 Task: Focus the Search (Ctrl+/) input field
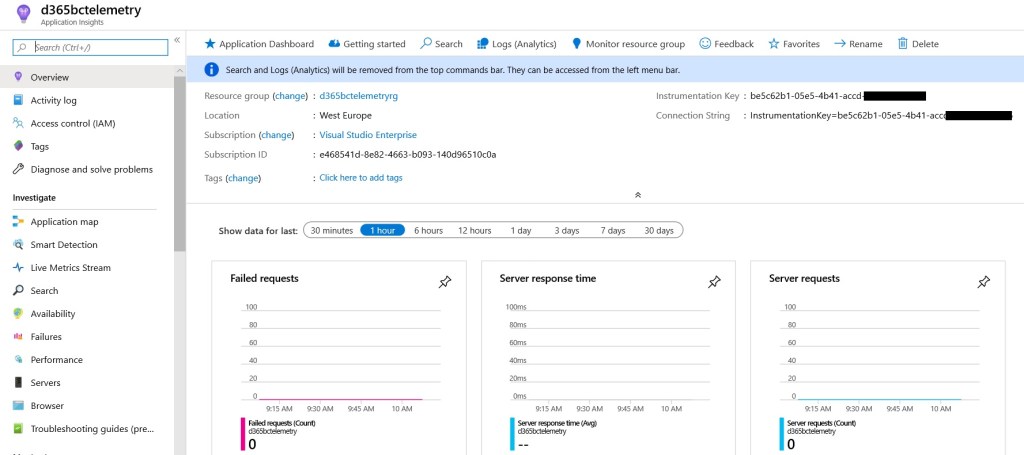click(90, 47)
